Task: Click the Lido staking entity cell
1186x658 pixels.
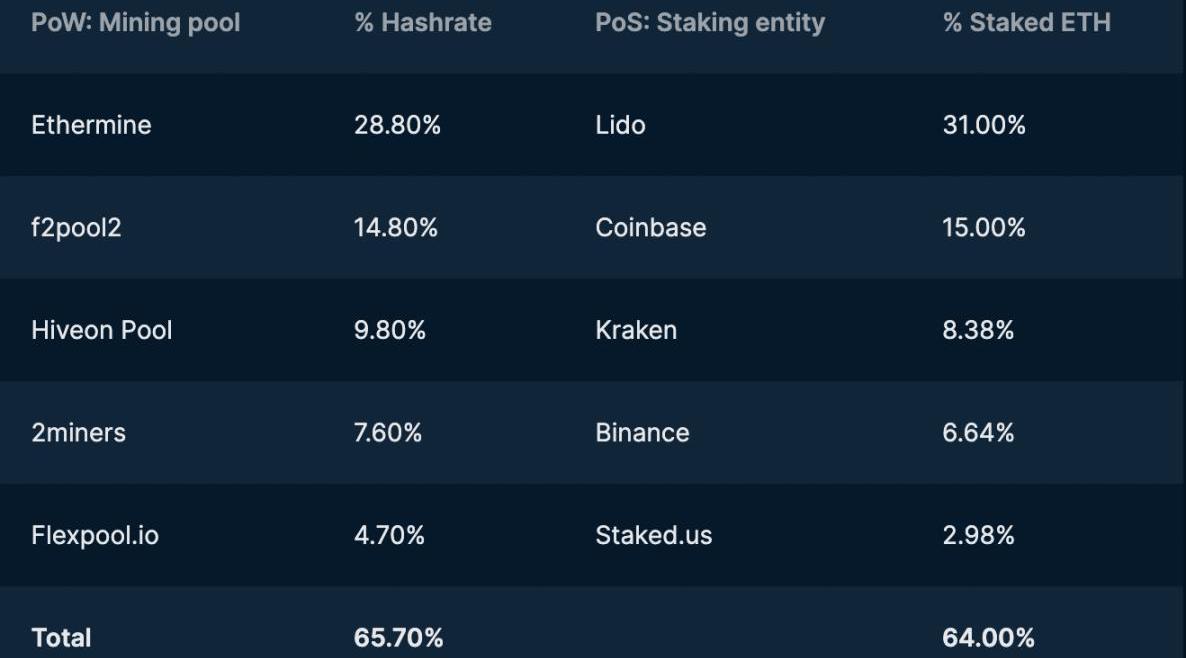Action: pos(620,125)
